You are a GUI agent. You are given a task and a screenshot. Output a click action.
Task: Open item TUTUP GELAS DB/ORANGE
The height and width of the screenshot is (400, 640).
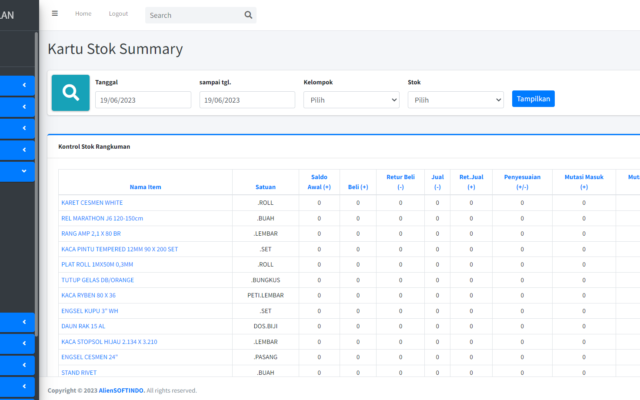pyautogui.click(x=98, y=280)
